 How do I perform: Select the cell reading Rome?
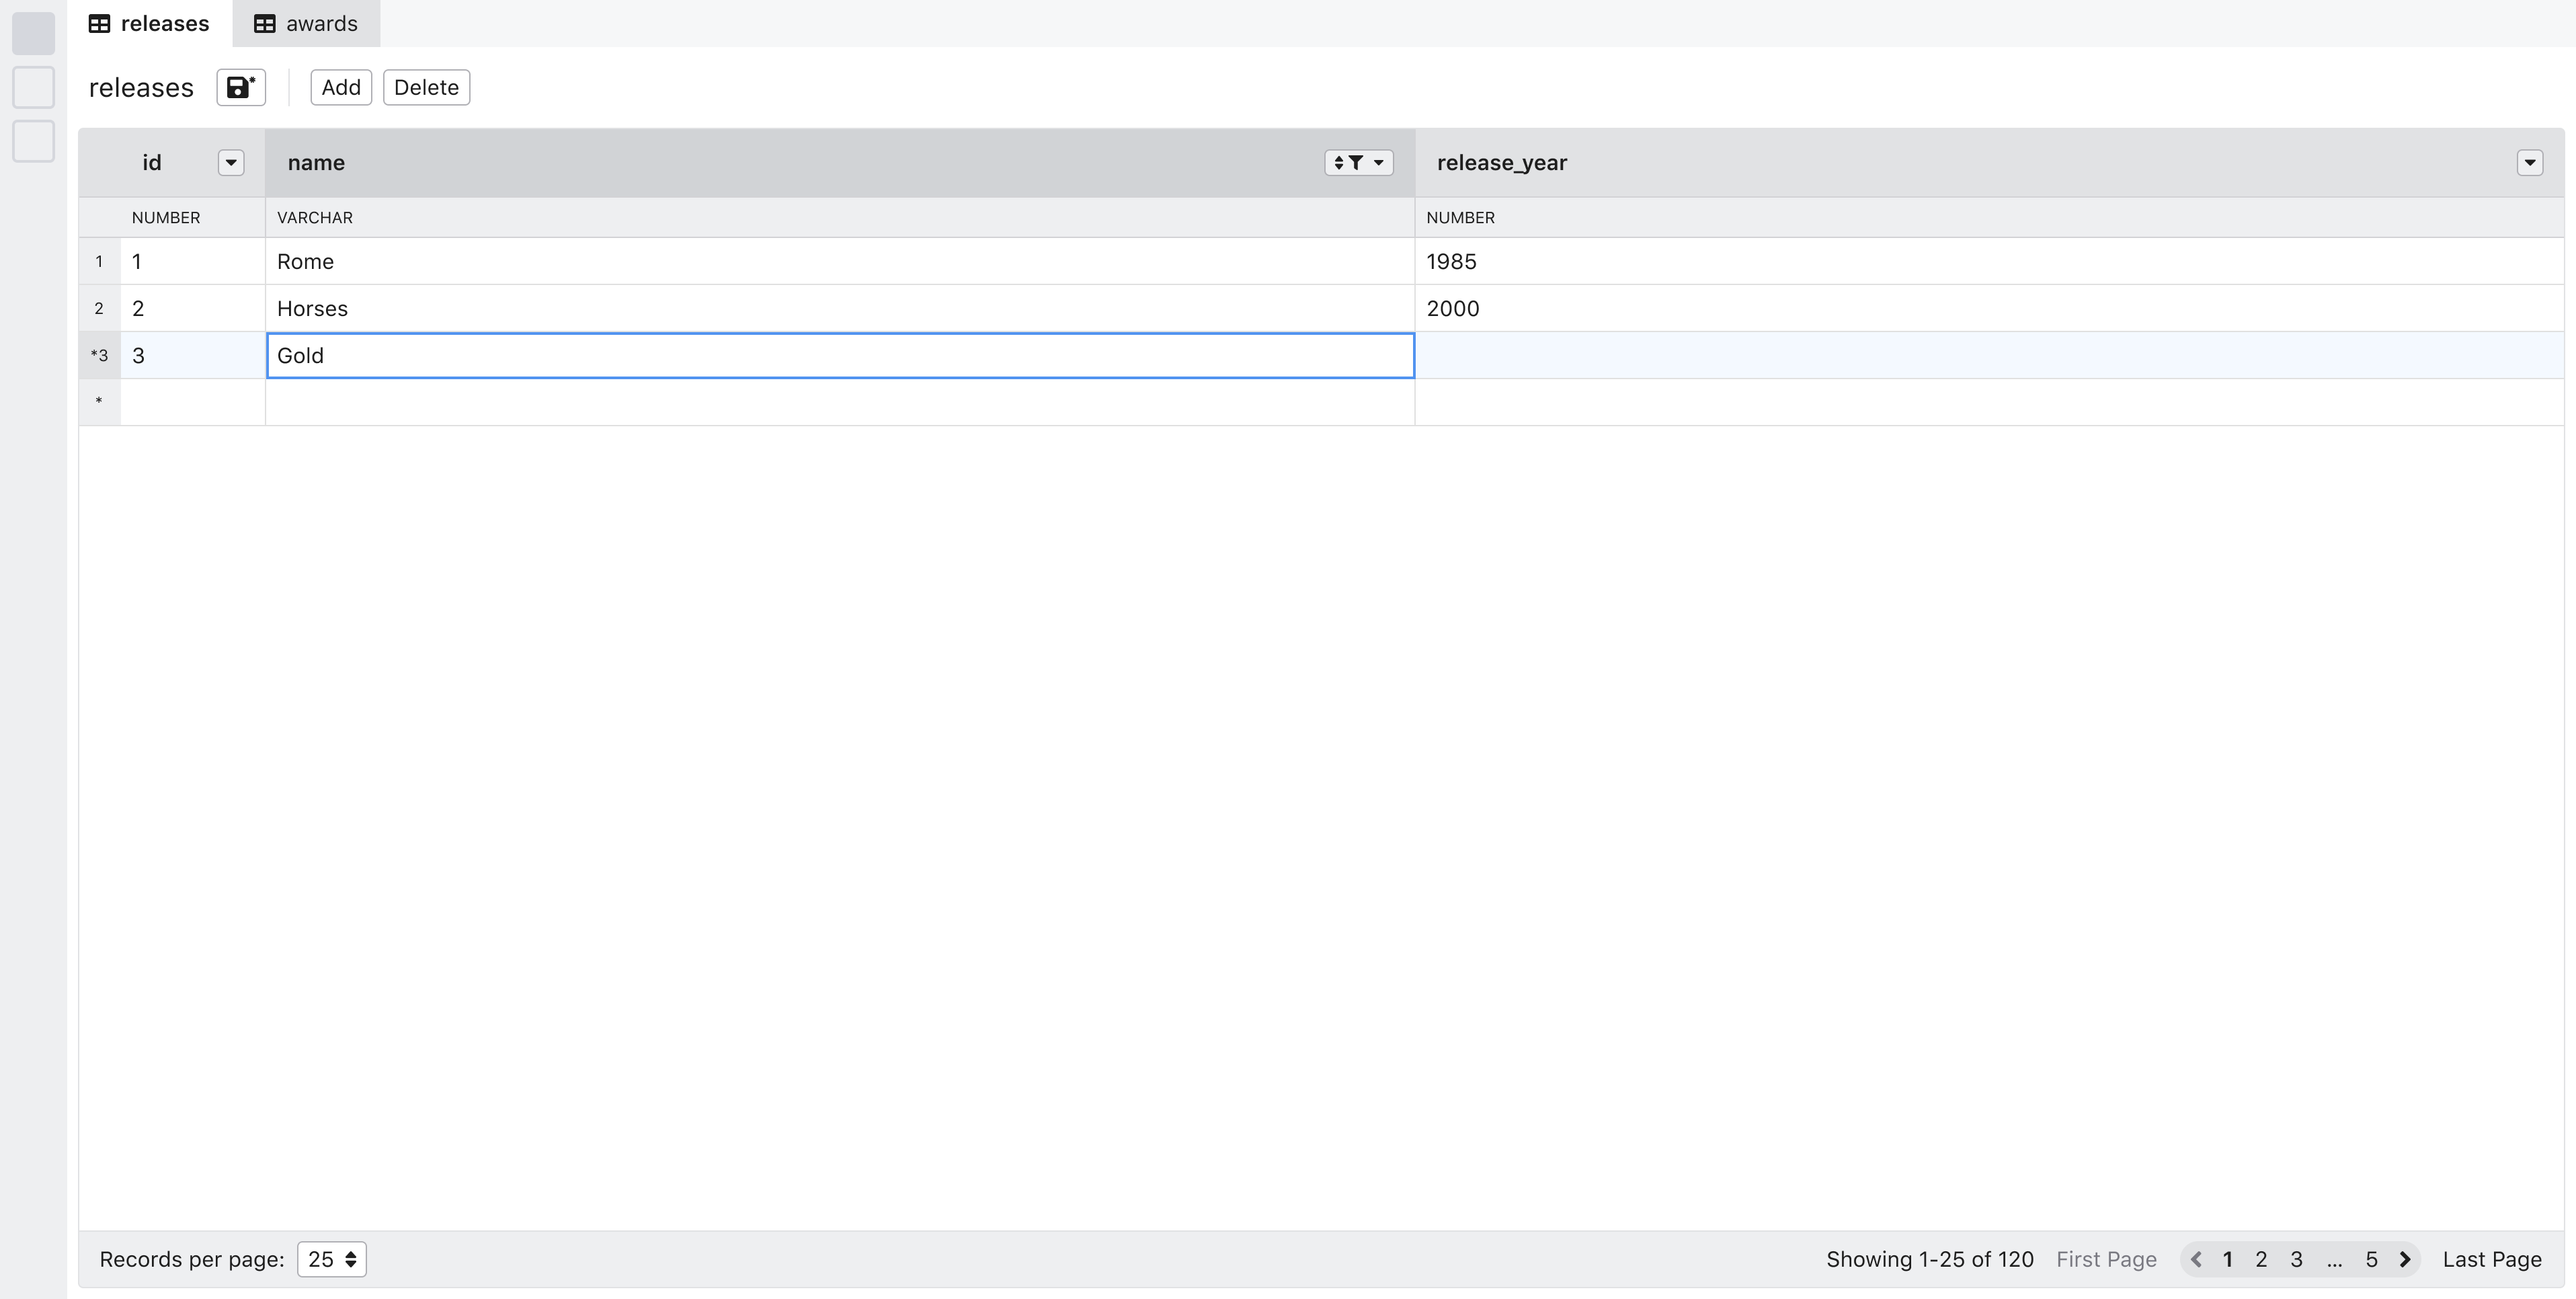coord(840,261)
